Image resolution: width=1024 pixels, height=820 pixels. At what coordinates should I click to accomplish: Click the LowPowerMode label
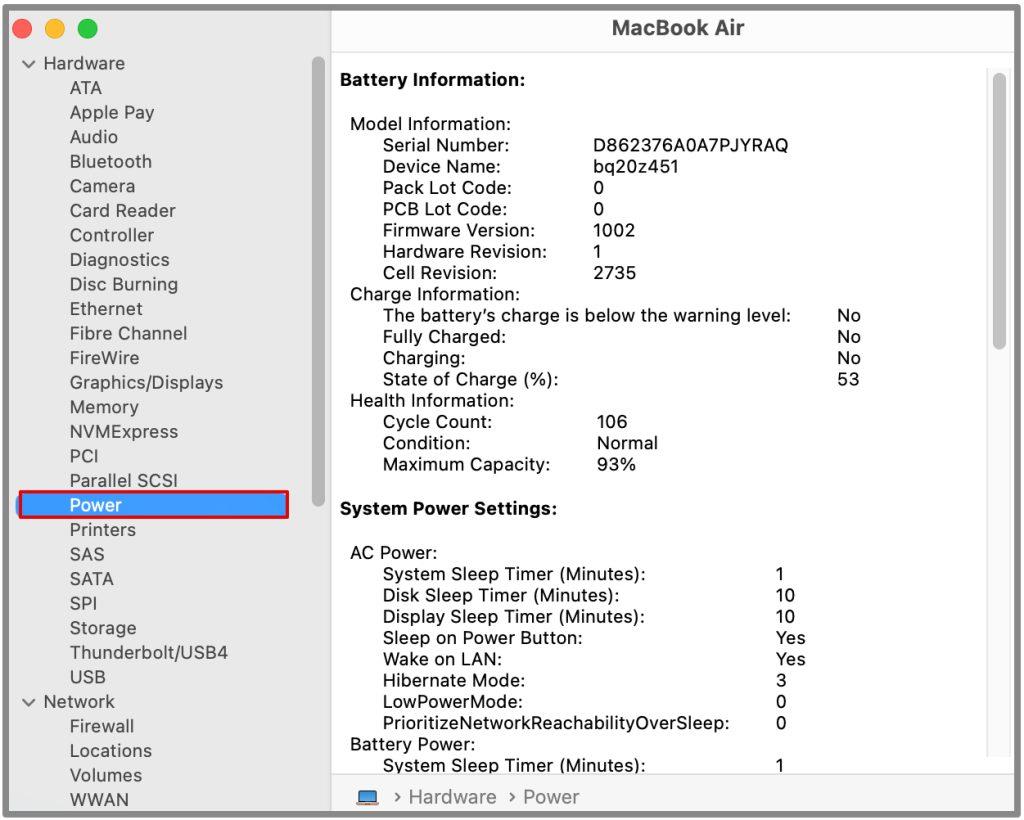(453, 702)
